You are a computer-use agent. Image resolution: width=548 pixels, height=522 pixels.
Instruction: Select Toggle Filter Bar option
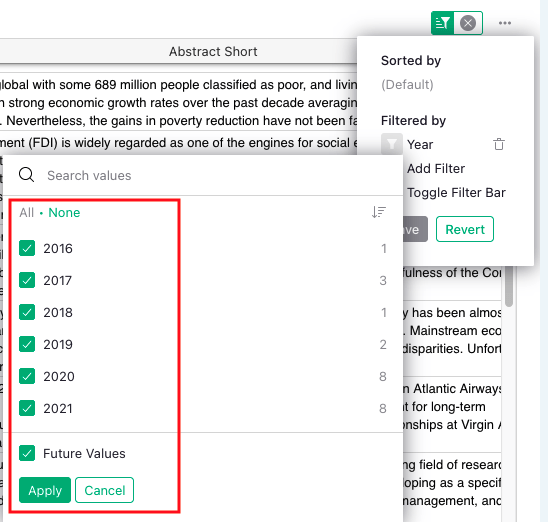(456, 193)
